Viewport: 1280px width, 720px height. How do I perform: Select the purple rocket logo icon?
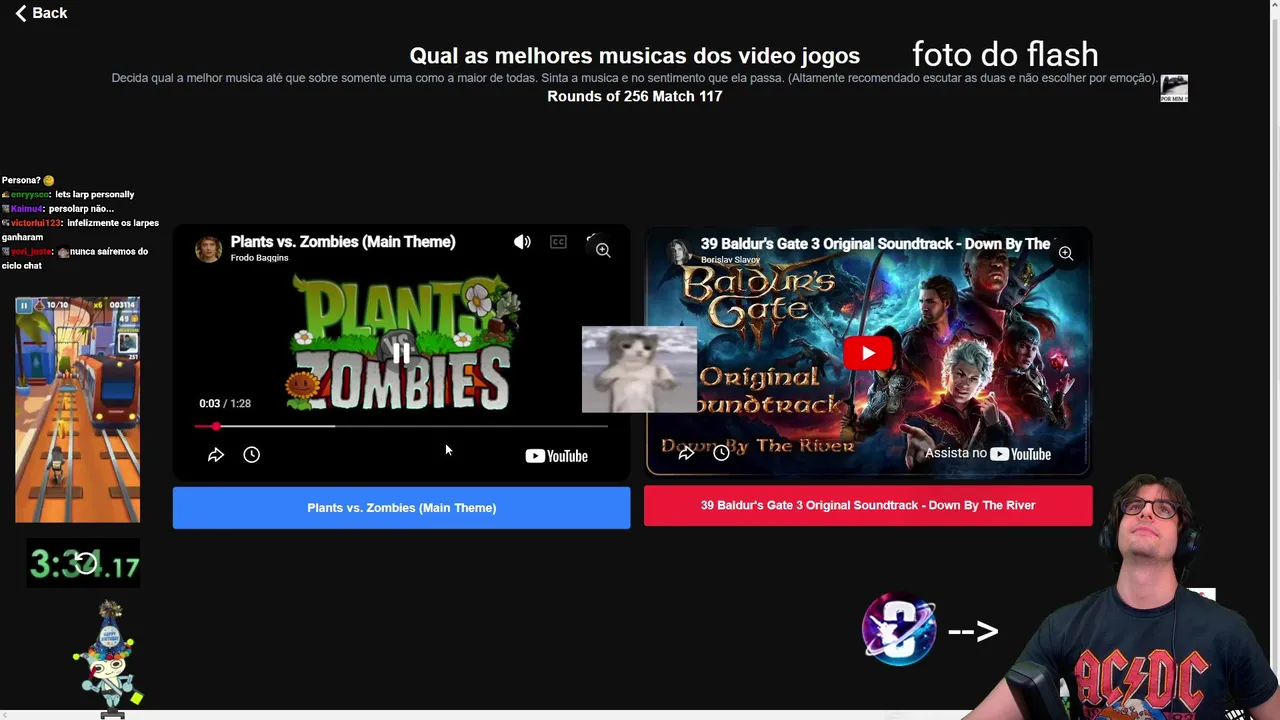tap(899, 629)
